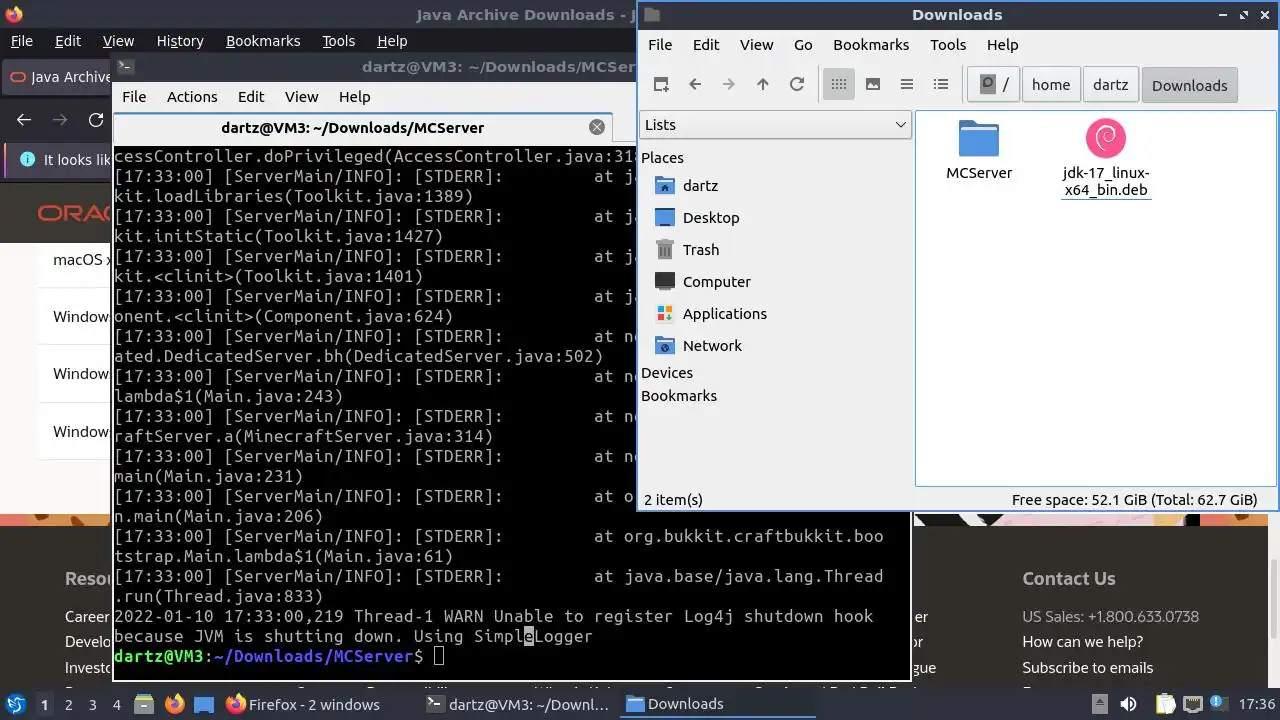The image size is (1280, 720).
Task: Open Firefox History menu
Action: tap(180, 41)
